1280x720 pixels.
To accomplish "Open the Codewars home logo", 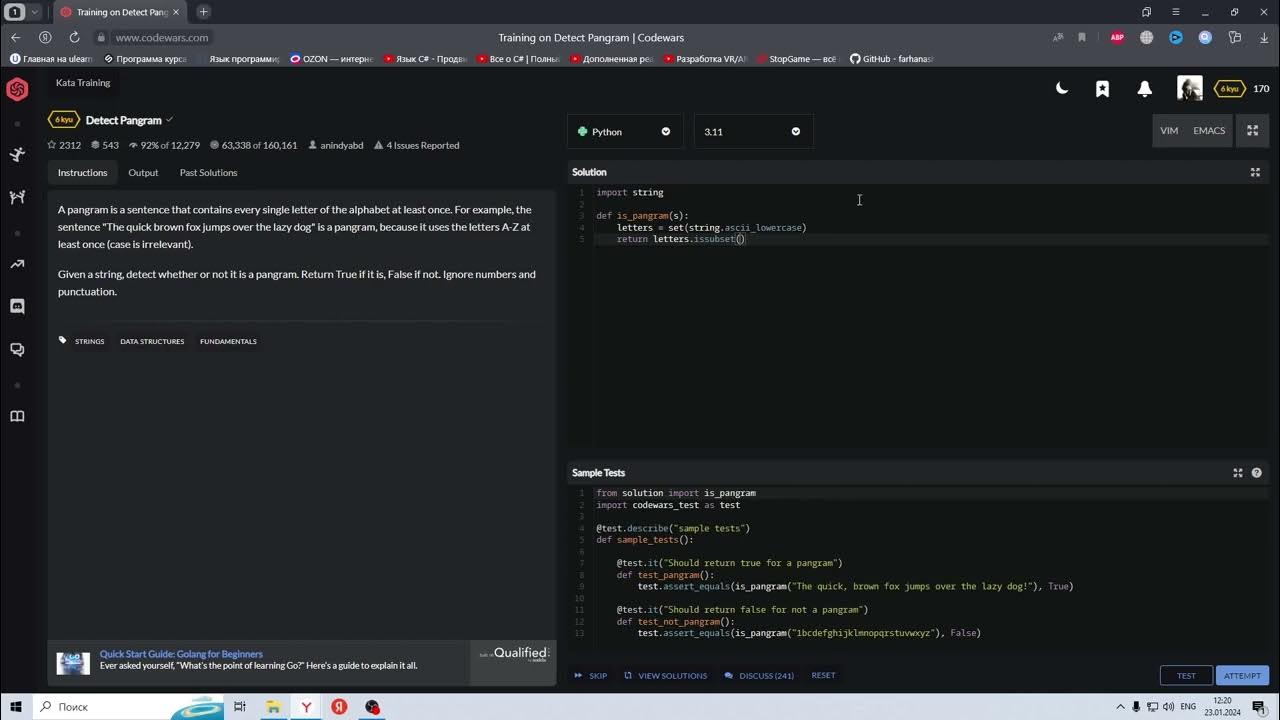I will 17,90.
